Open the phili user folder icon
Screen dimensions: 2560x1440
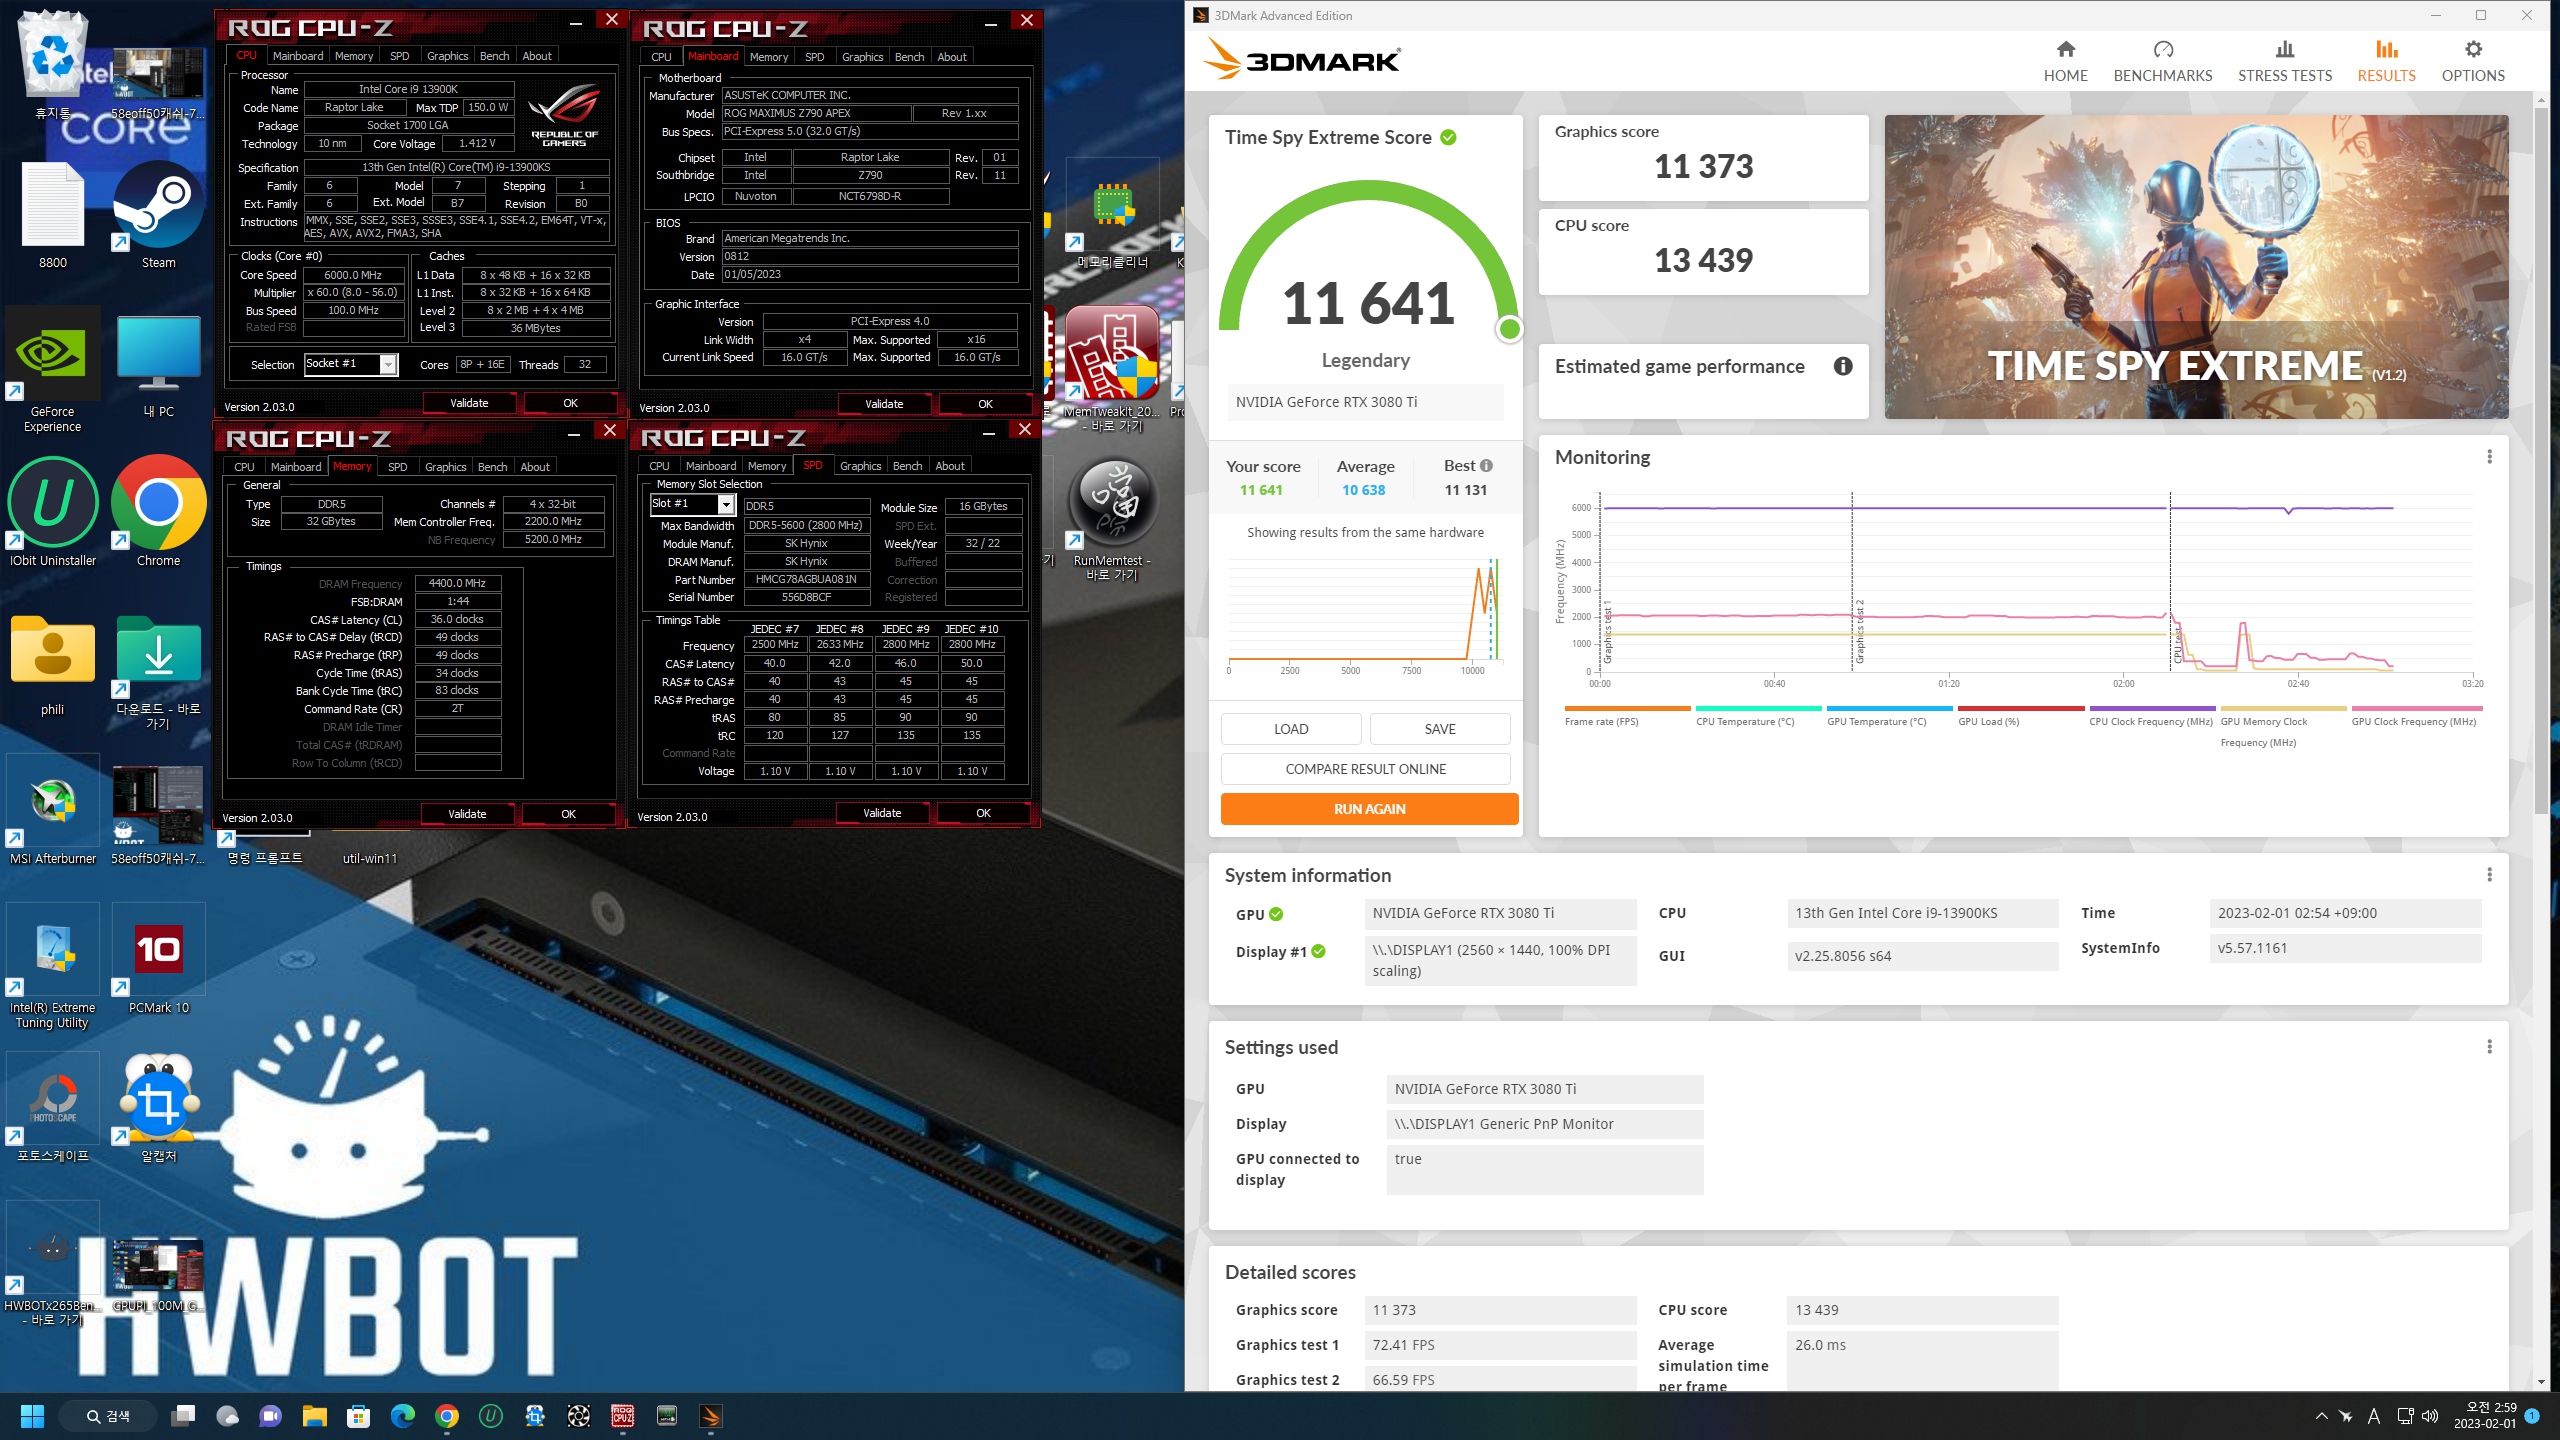(52, 665)
